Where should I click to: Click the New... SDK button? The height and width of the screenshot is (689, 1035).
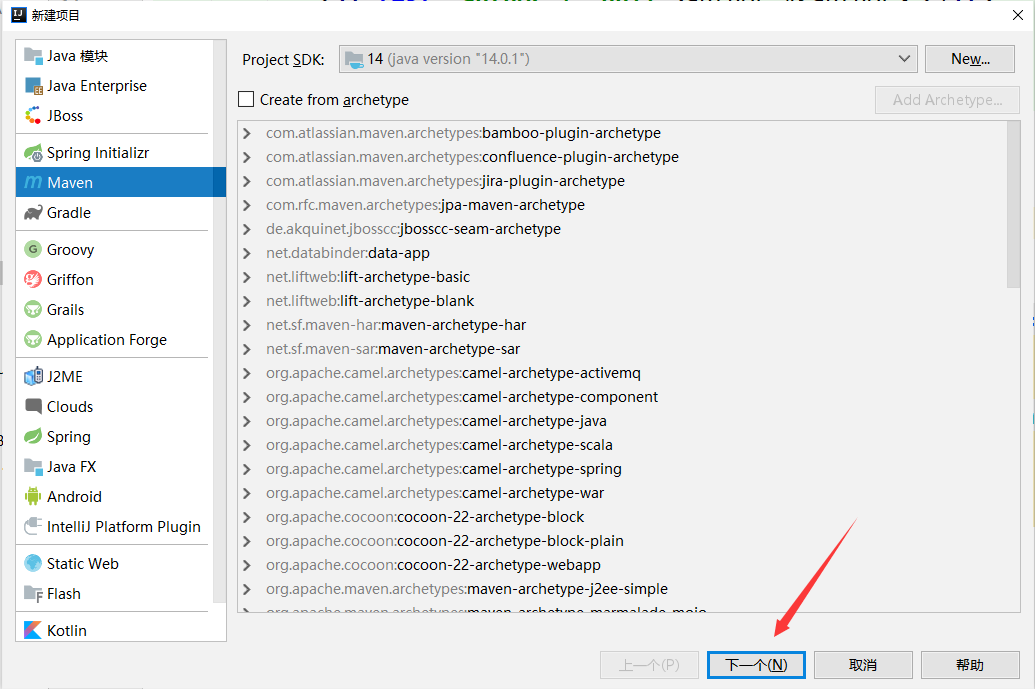tap(970, 59)
